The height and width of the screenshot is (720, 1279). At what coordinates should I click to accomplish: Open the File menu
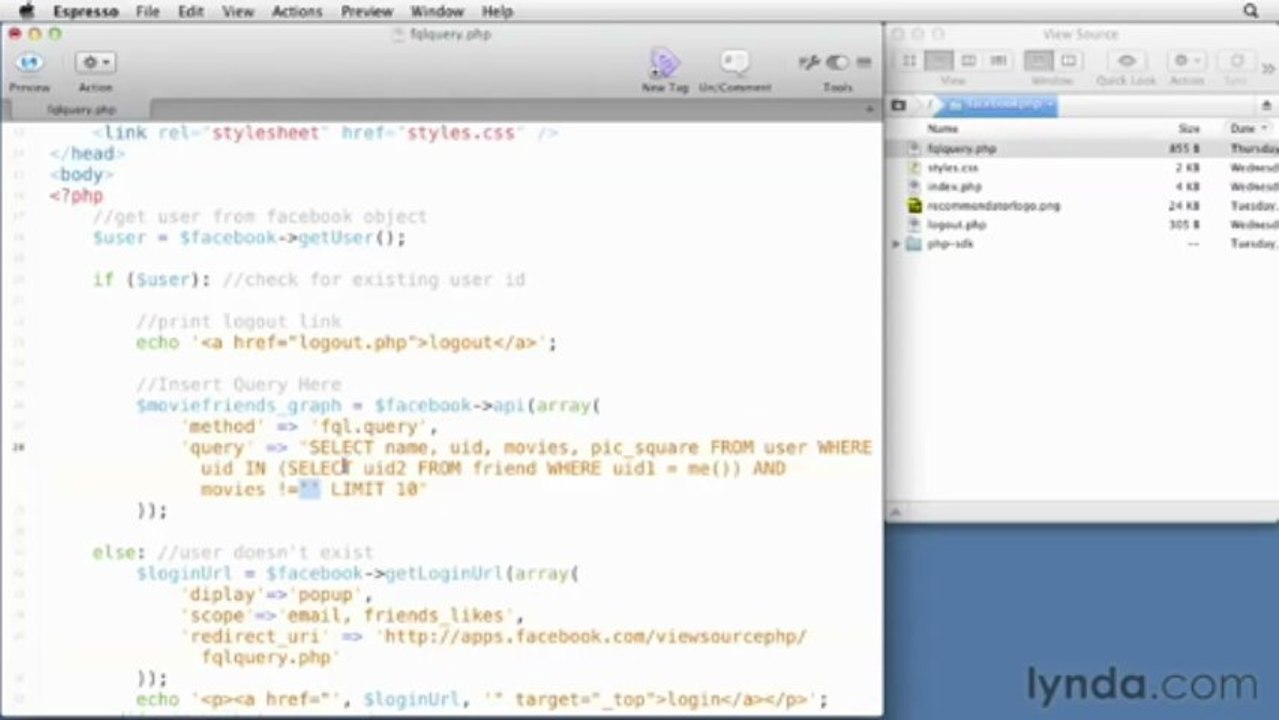coord(147,11)
